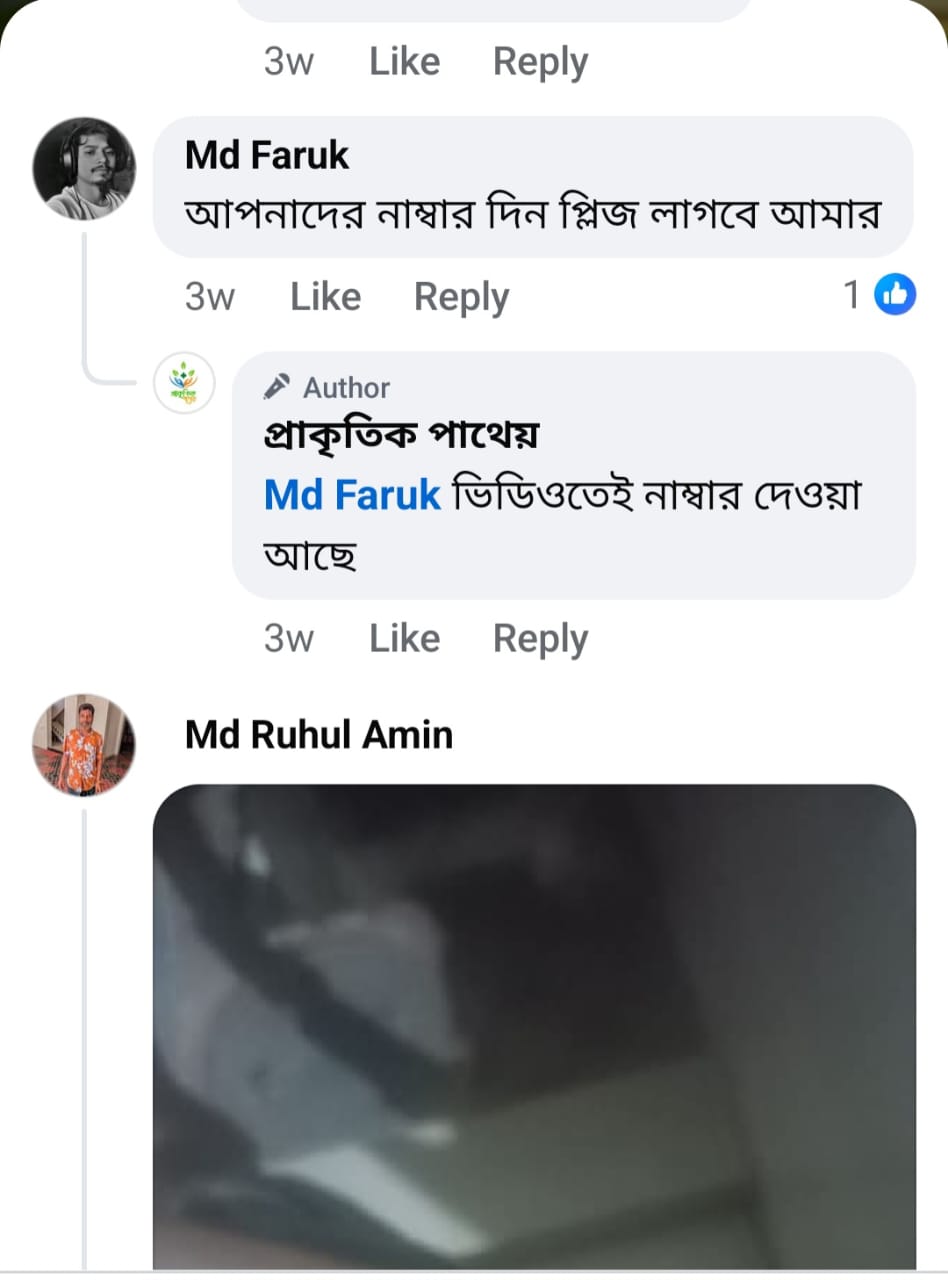The image size is (948, 1280).
Task: Visit Md Ruhul Amin's profile name
Action: pos(319,735)
